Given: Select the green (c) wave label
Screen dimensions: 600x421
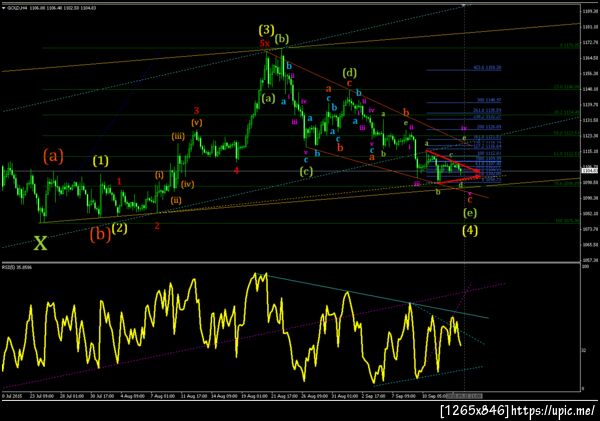Looking at the screenshot, I should tap(306, 171).
